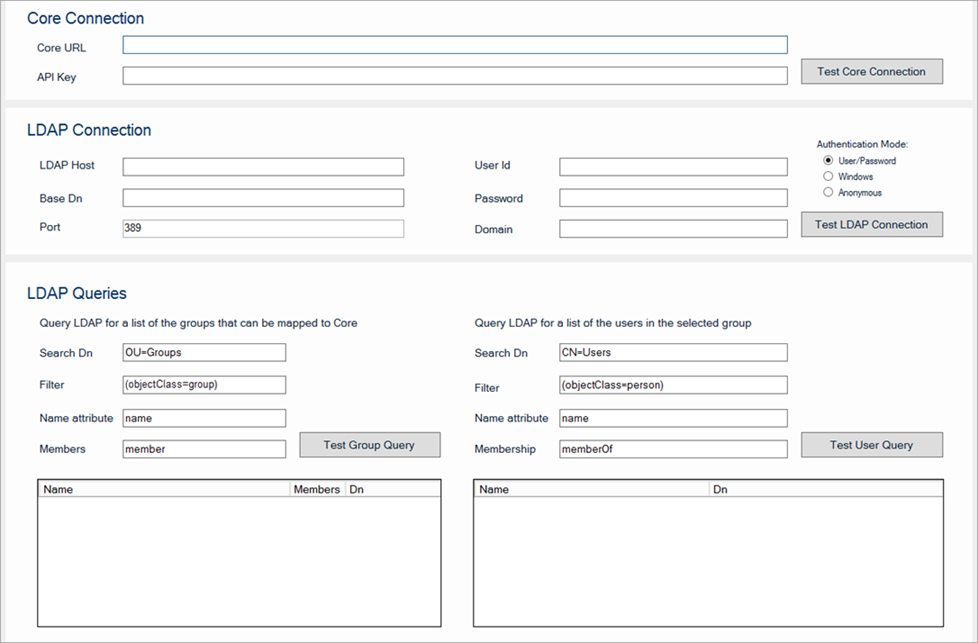Run Test User Query
This screenshot has width=978, height=643.
pos(871,445)
